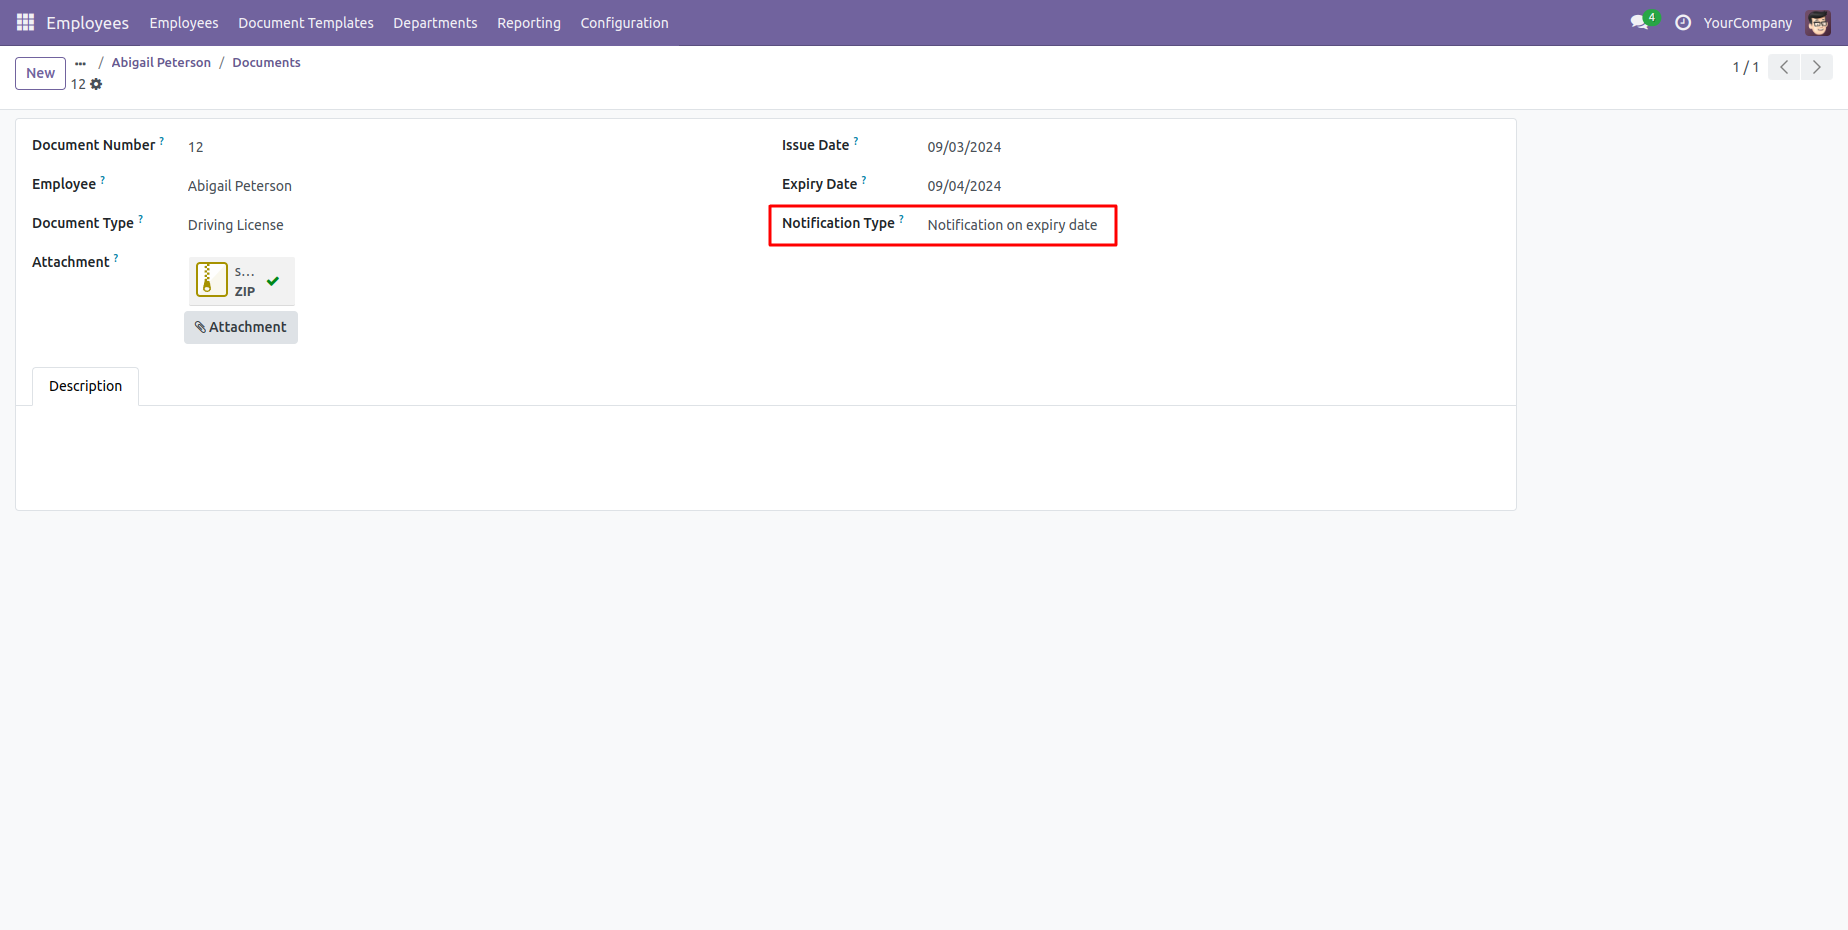1848x930 pixels.
Task: Go to previous record arrow
Action: point(1784,67)
